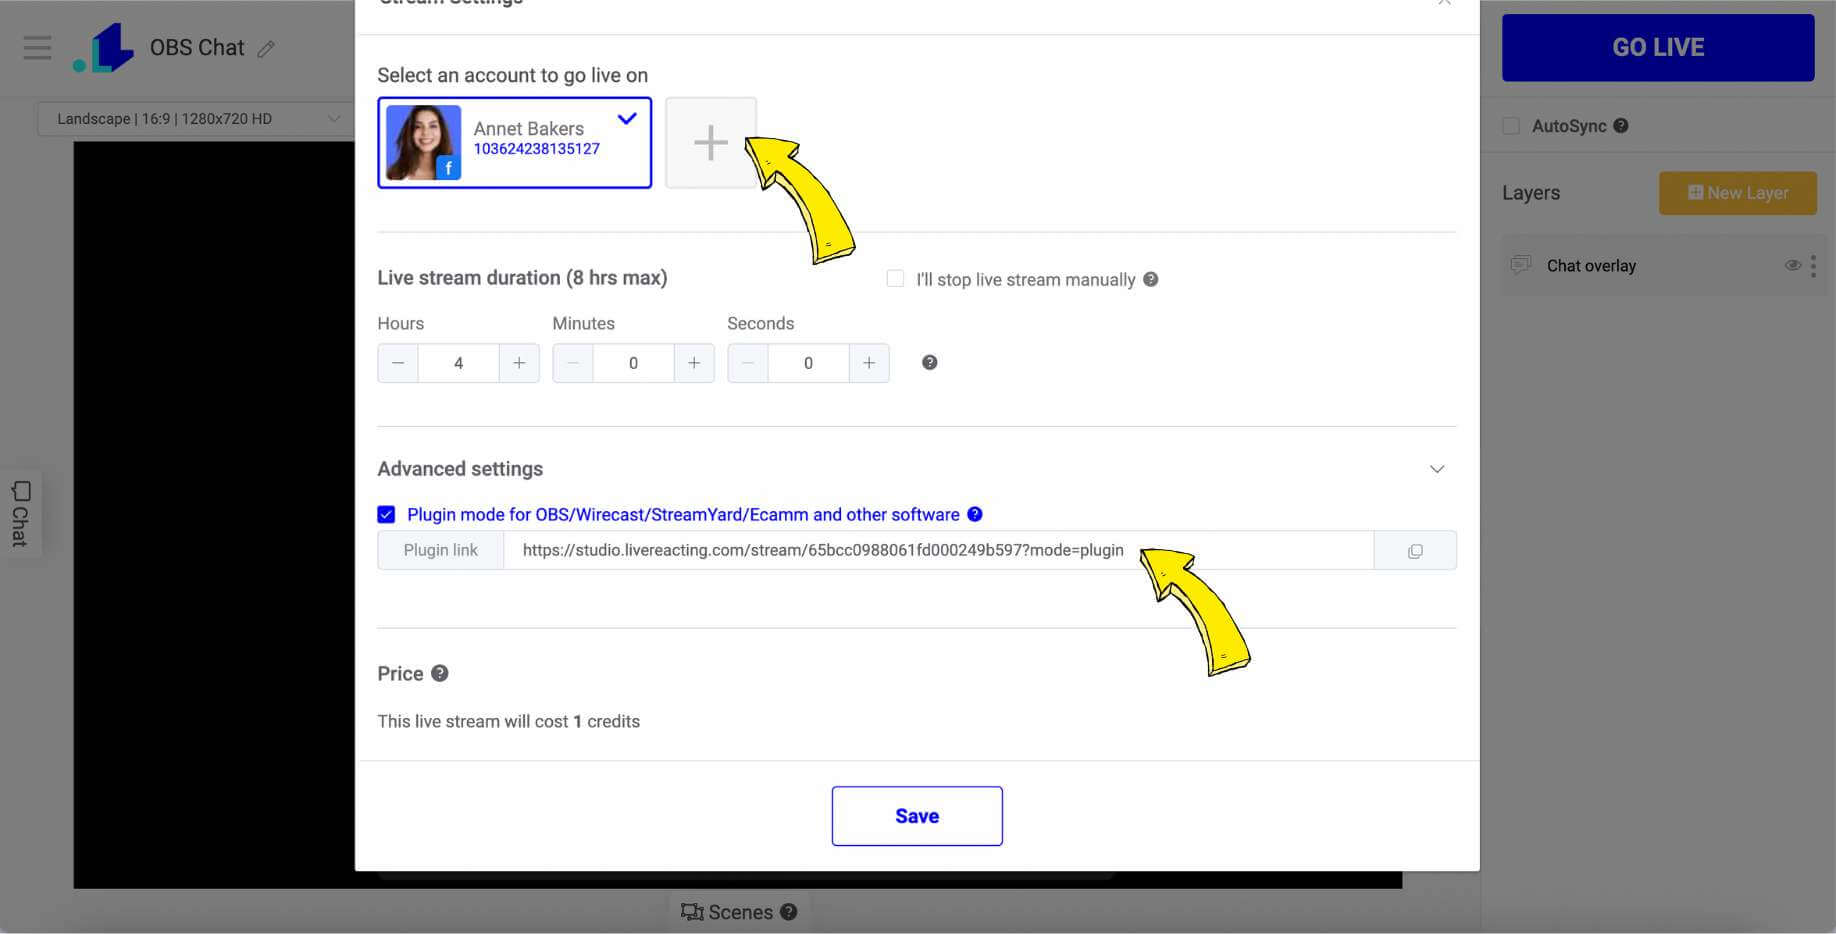
Task: Open the Scenes tab
Action: 739,912
